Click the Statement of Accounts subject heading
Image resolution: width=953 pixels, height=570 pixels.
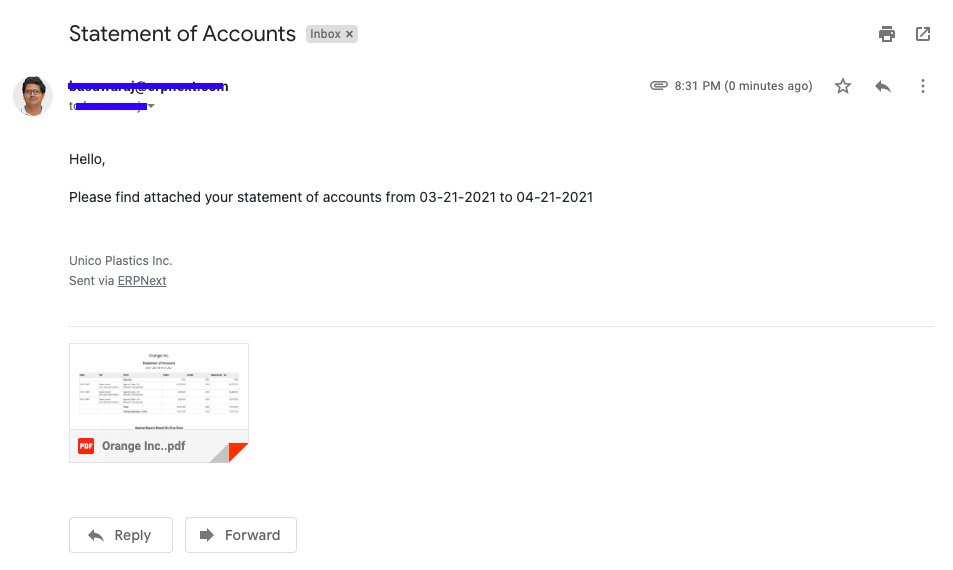[182, 34]
